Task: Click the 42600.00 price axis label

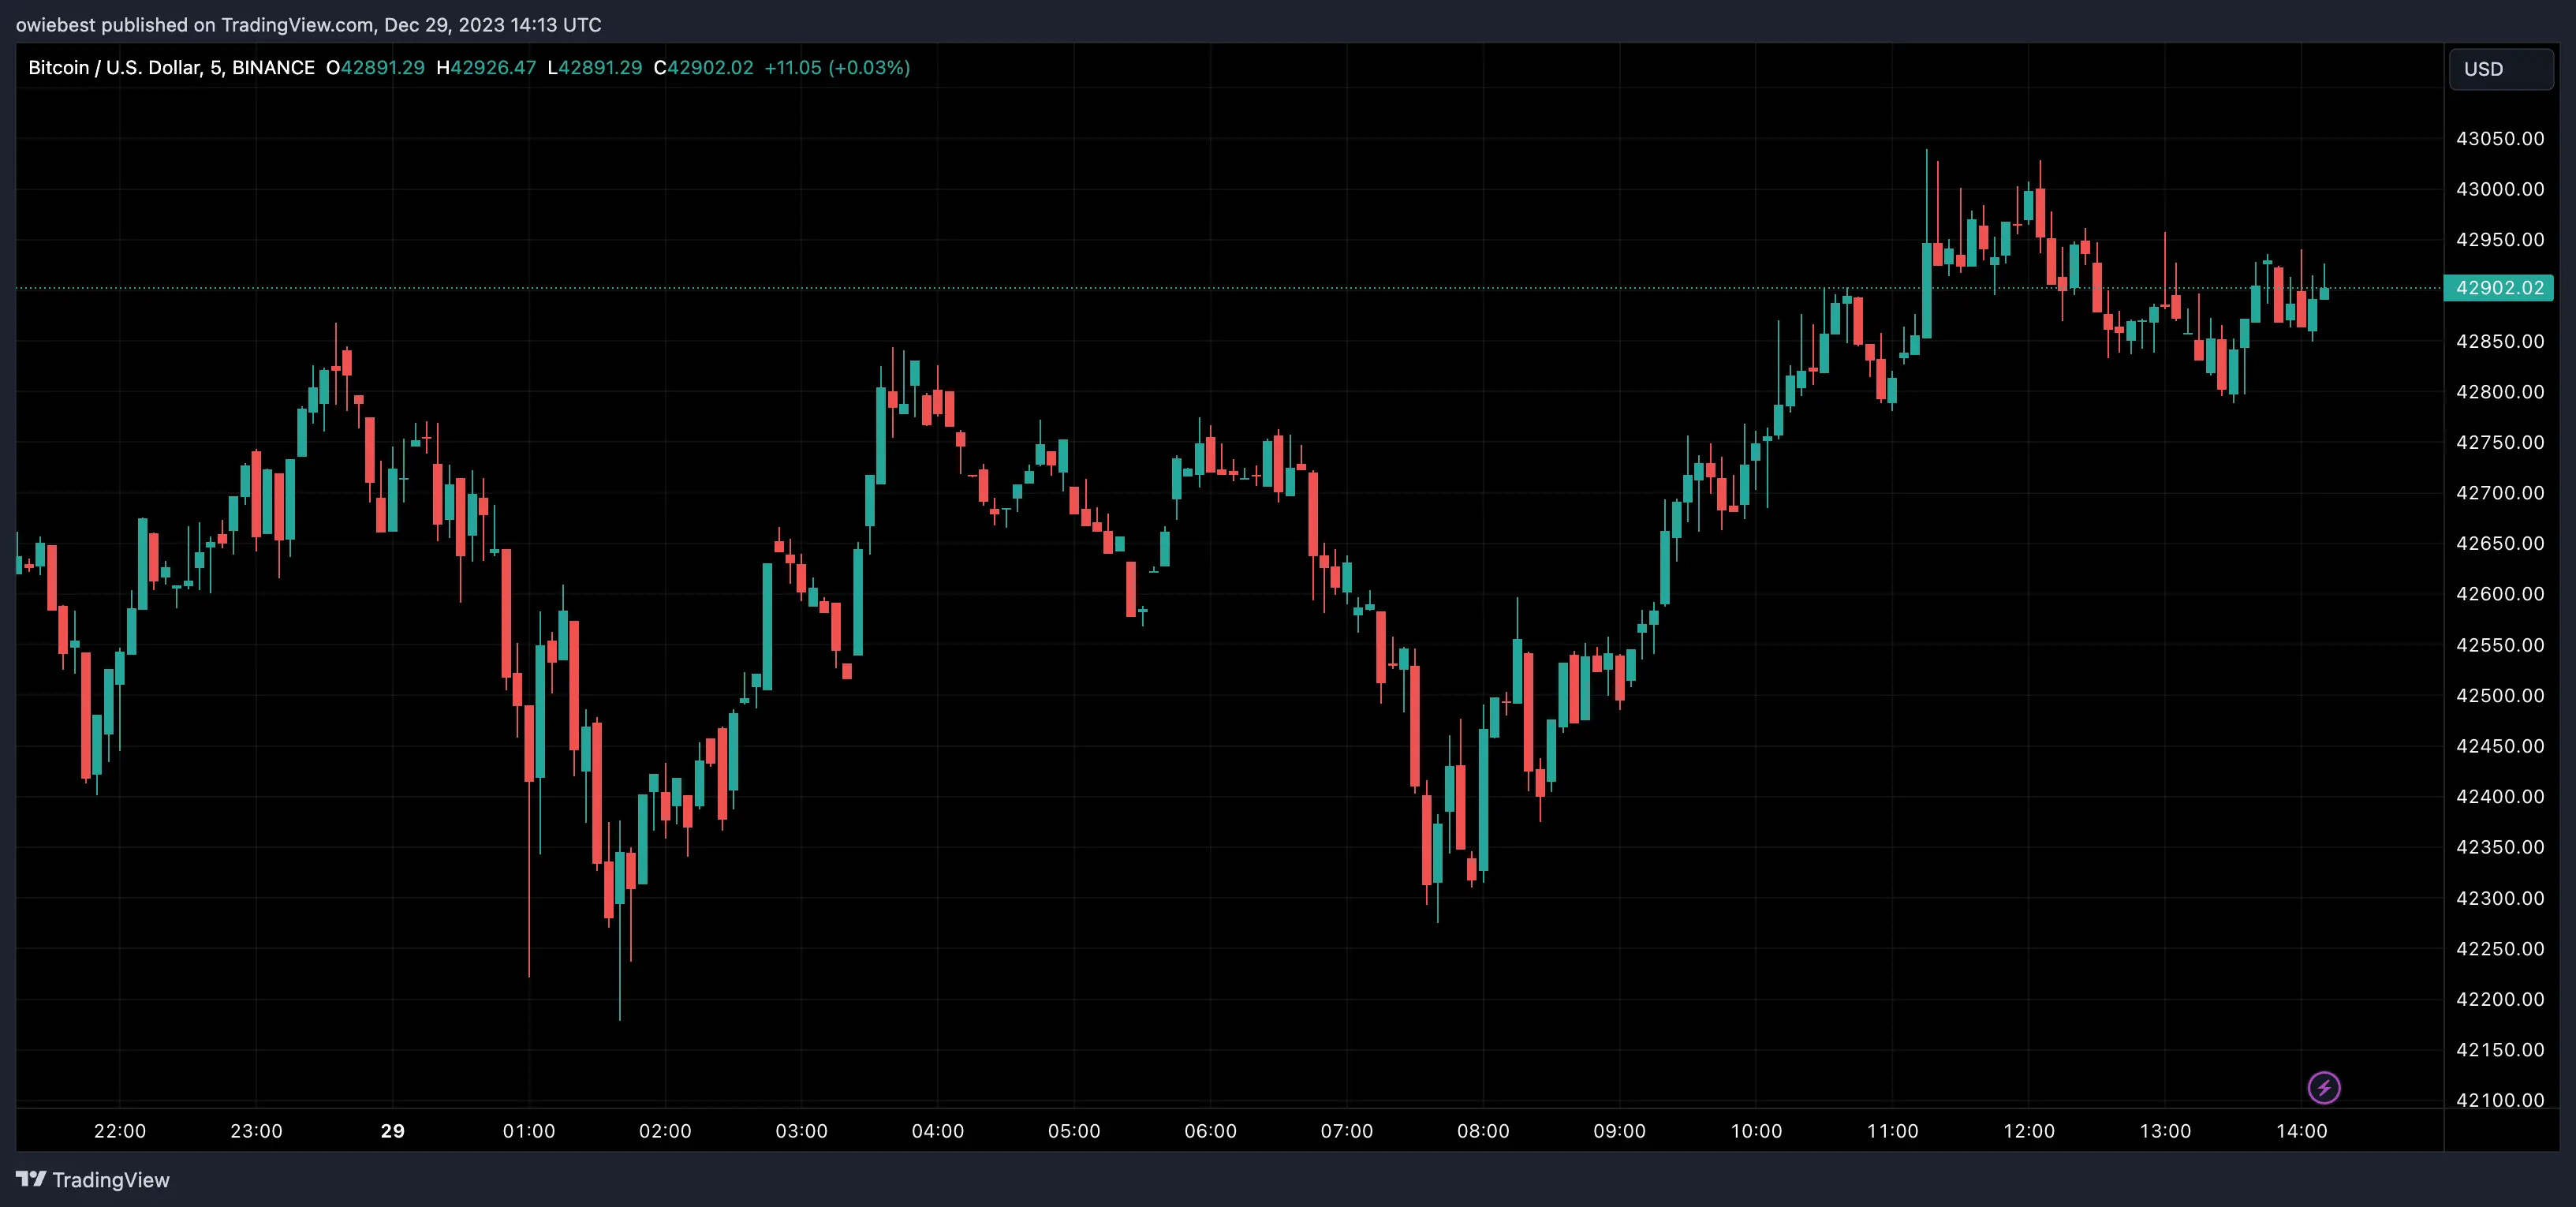Action: [2500, 594]
